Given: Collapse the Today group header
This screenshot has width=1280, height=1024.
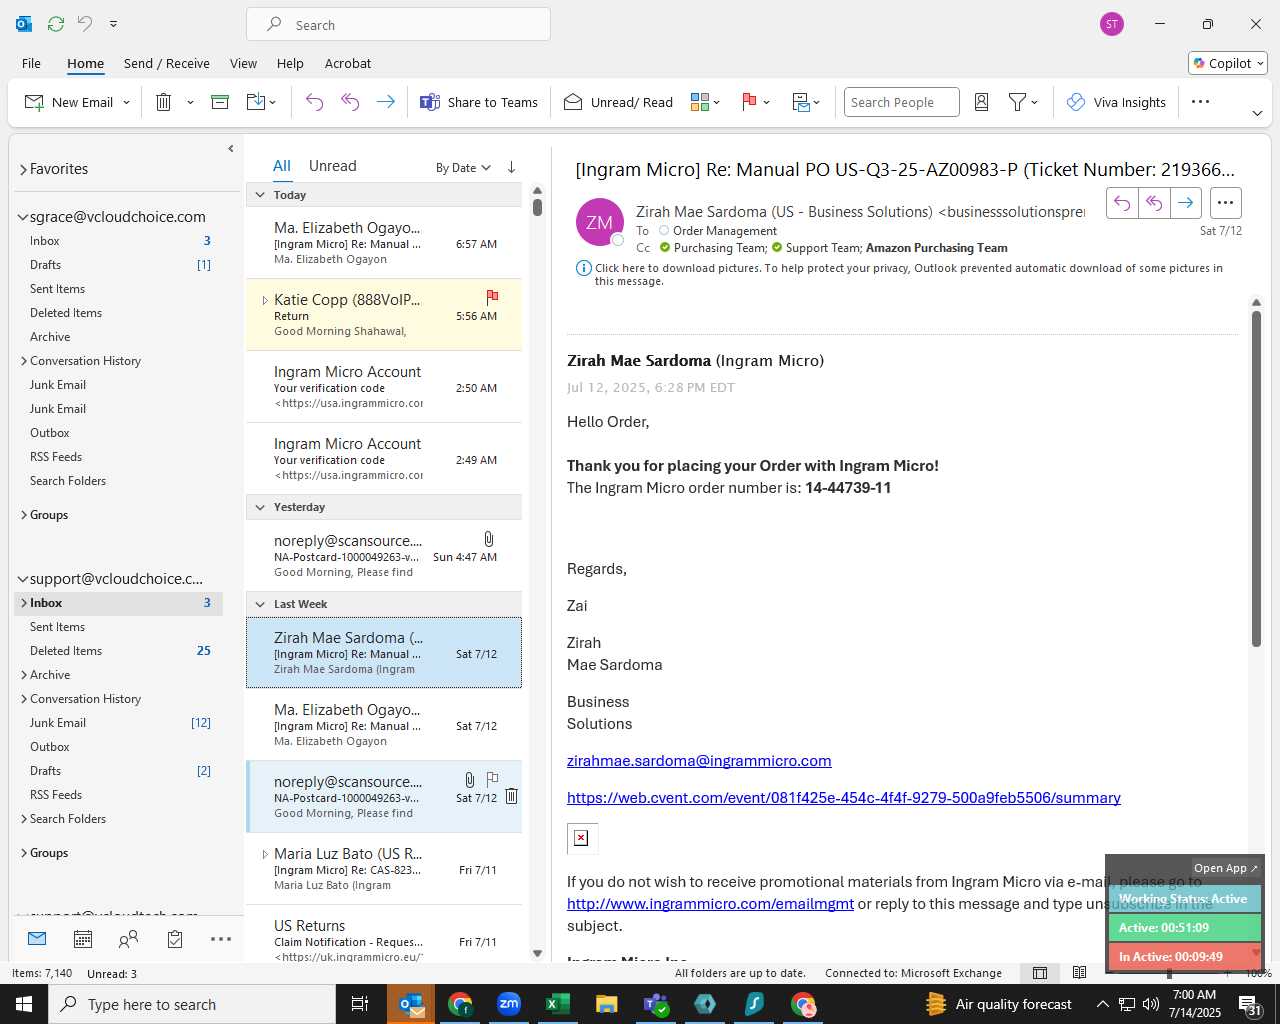Looking at the screenshot, I should pos(260,195).
